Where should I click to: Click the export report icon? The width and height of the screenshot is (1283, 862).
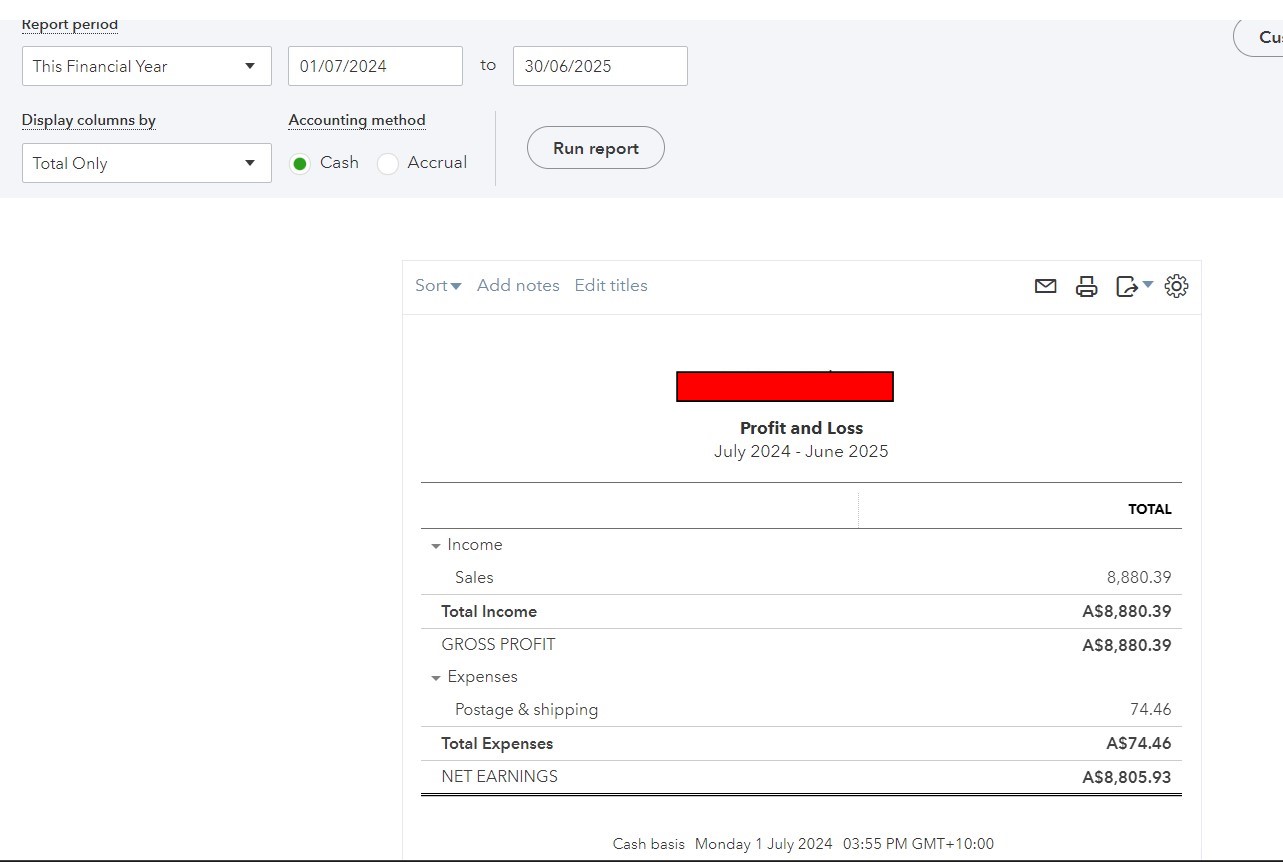click(x=1125, y=286)
